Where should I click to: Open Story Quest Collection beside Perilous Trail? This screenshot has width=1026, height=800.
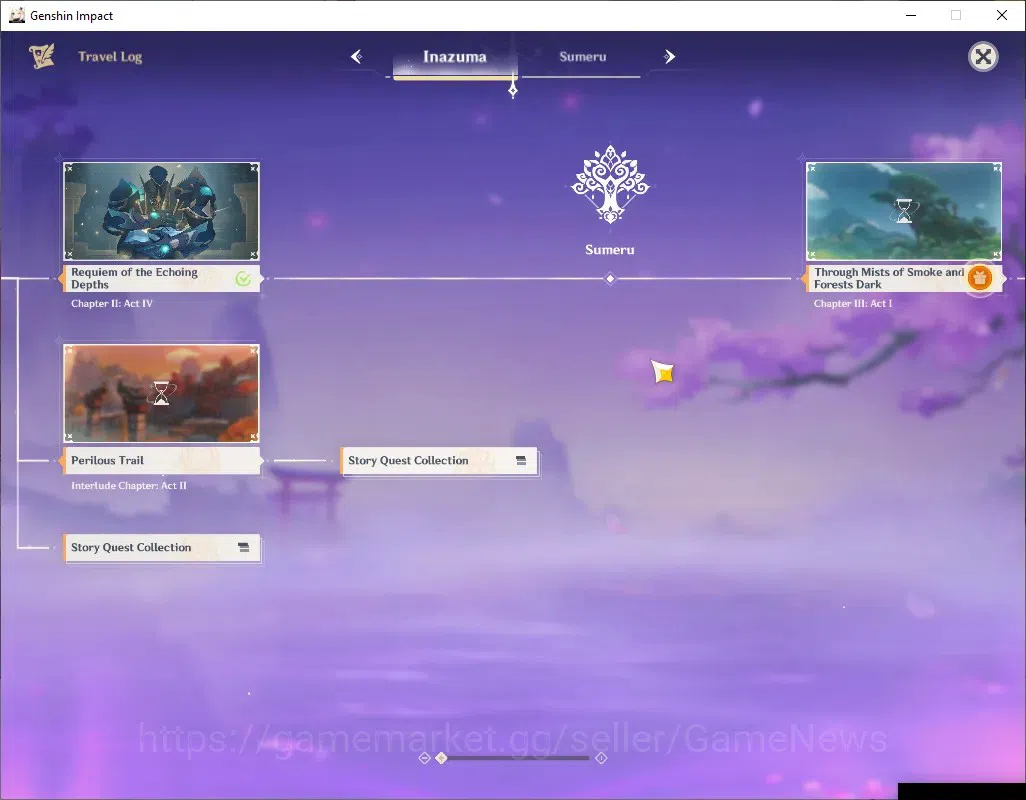pos(439,461)
